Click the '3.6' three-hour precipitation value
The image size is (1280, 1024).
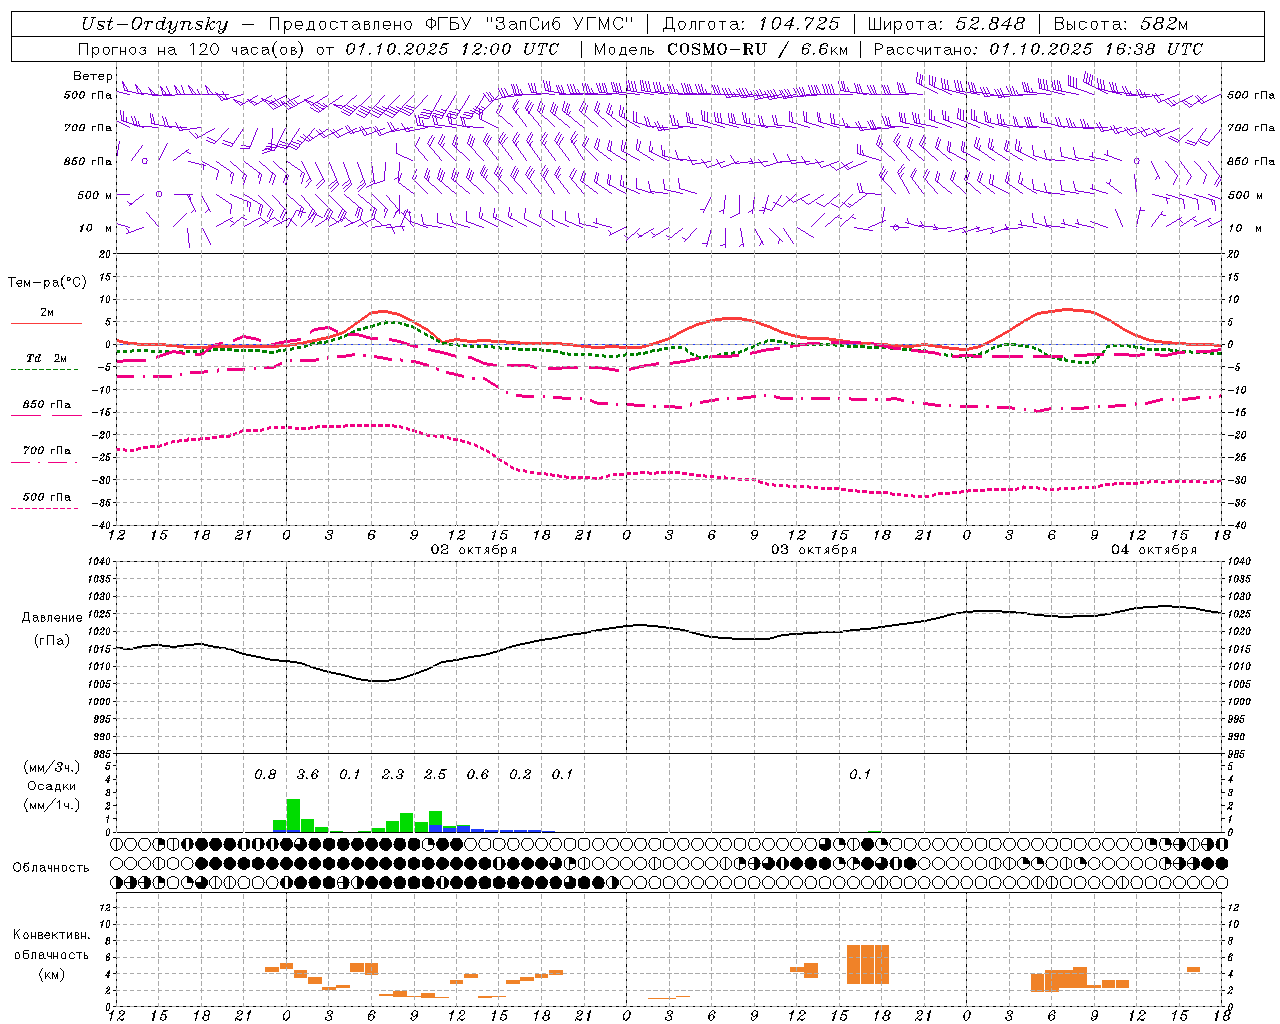(x=308, y=775)
